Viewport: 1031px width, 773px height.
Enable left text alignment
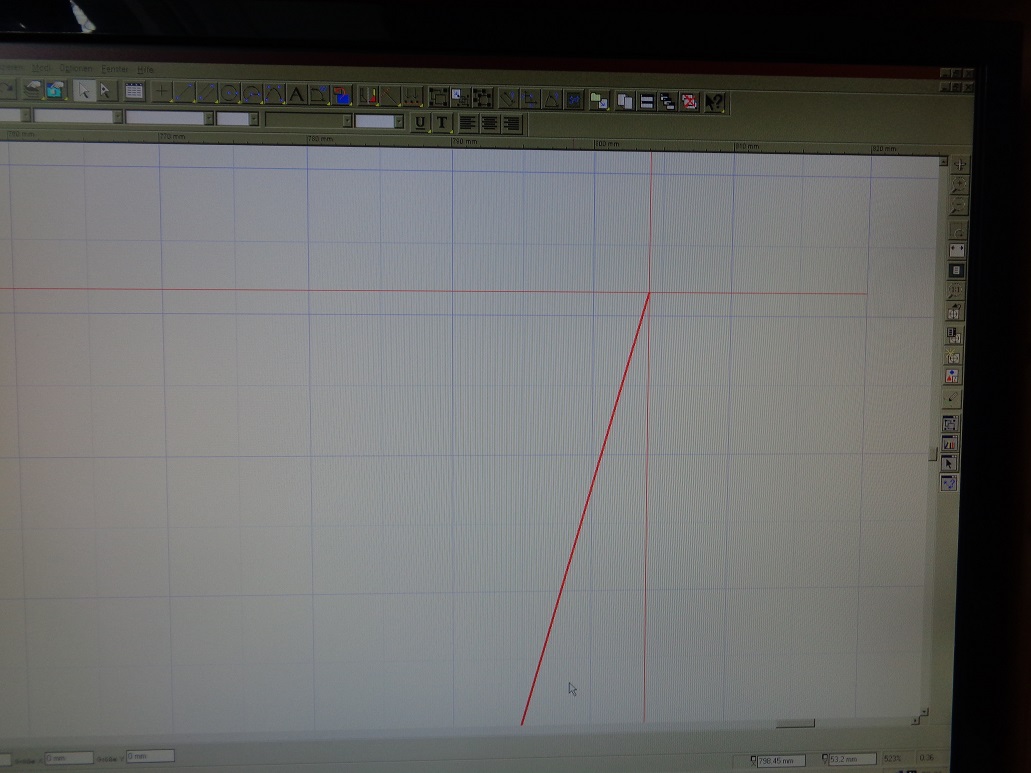[468, 123]
